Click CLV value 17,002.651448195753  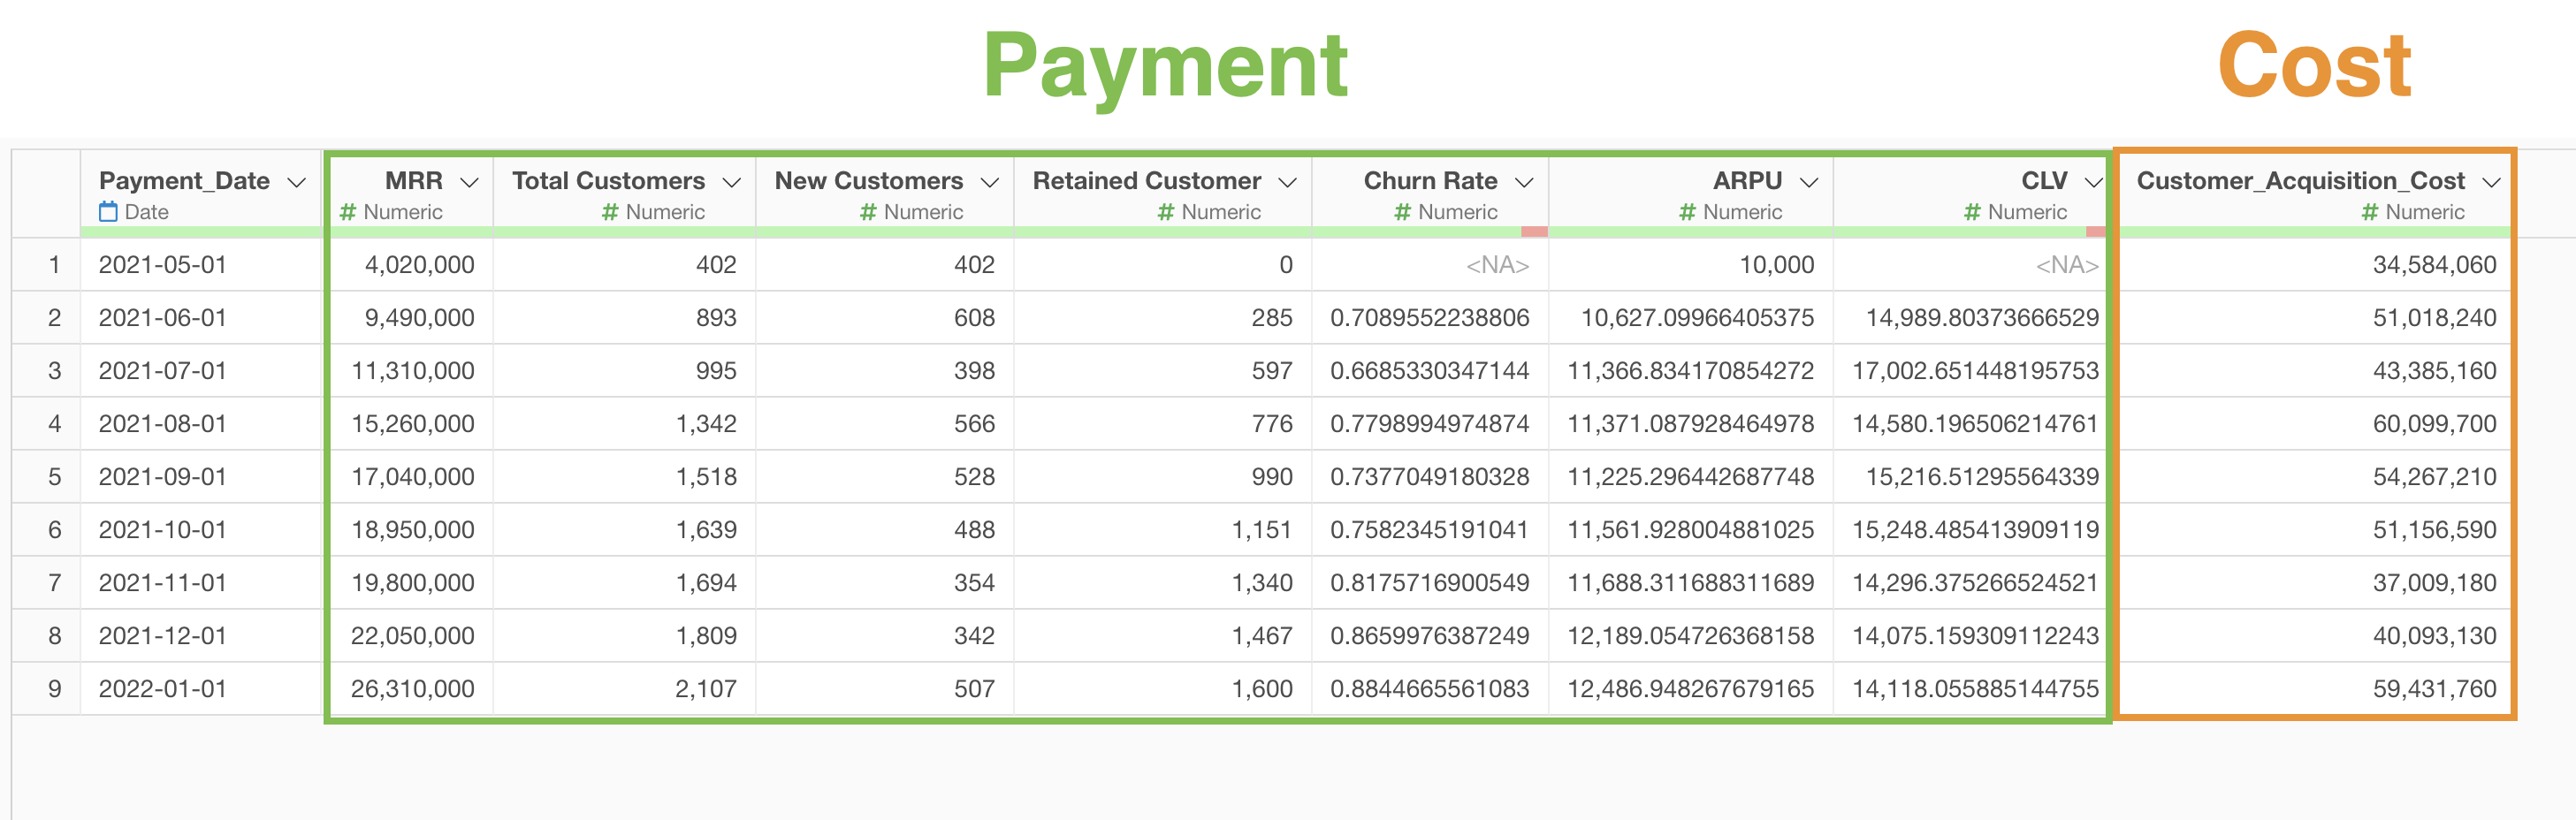coord(1976,371)
